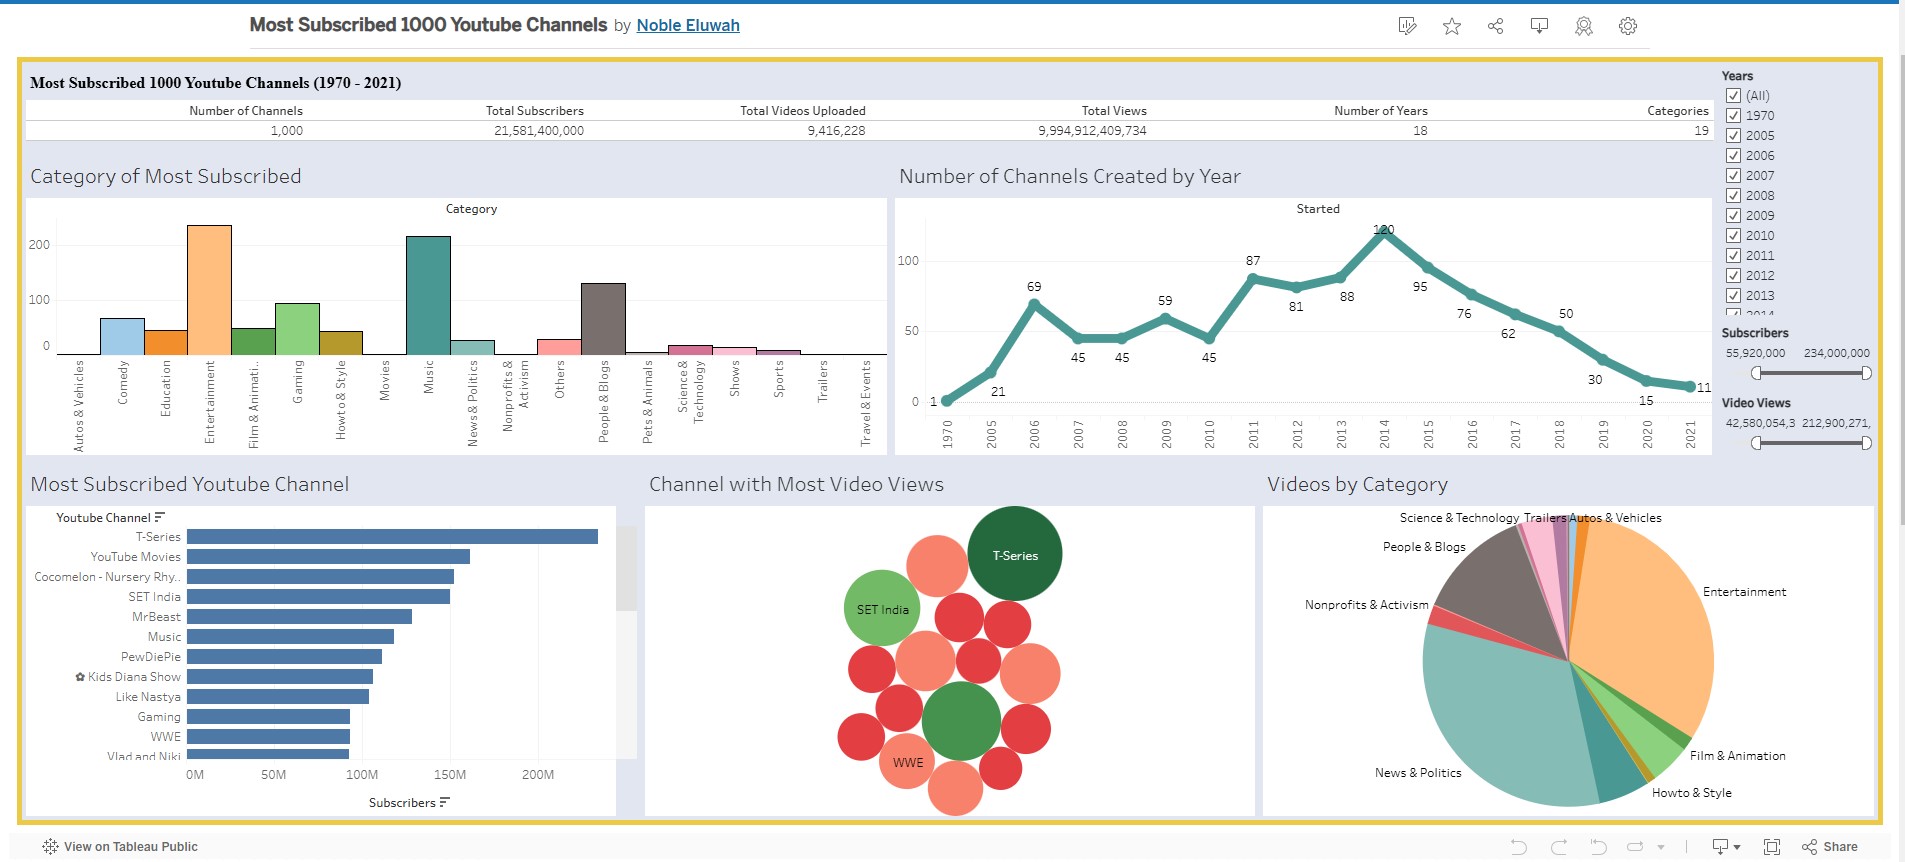Screen dimensions: 1905x862
Task: Uncheck the 2009 year checkbox
Action: point(1734,216)
